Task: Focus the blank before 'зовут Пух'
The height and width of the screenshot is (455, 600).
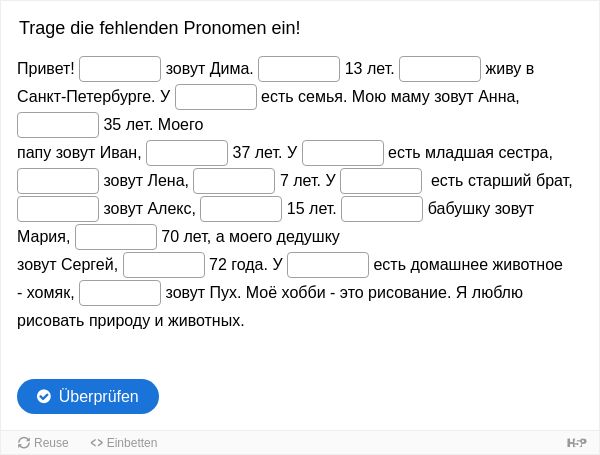Action: coord(120,292)
